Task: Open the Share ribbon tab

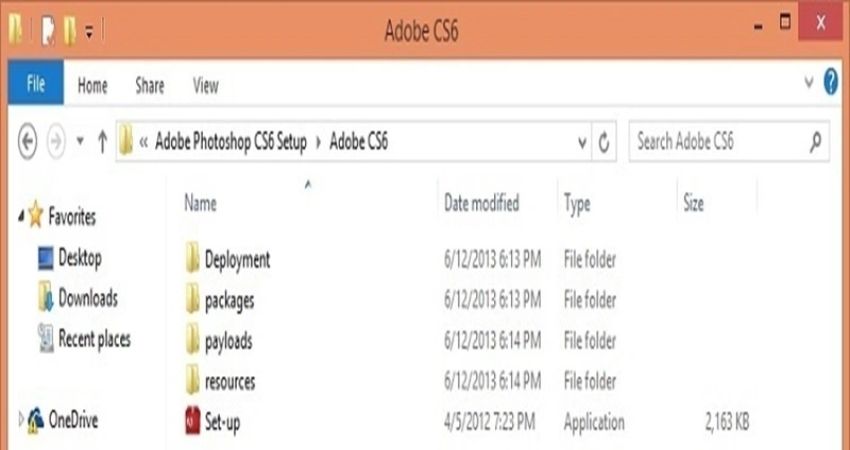Action: pos(150,86)
